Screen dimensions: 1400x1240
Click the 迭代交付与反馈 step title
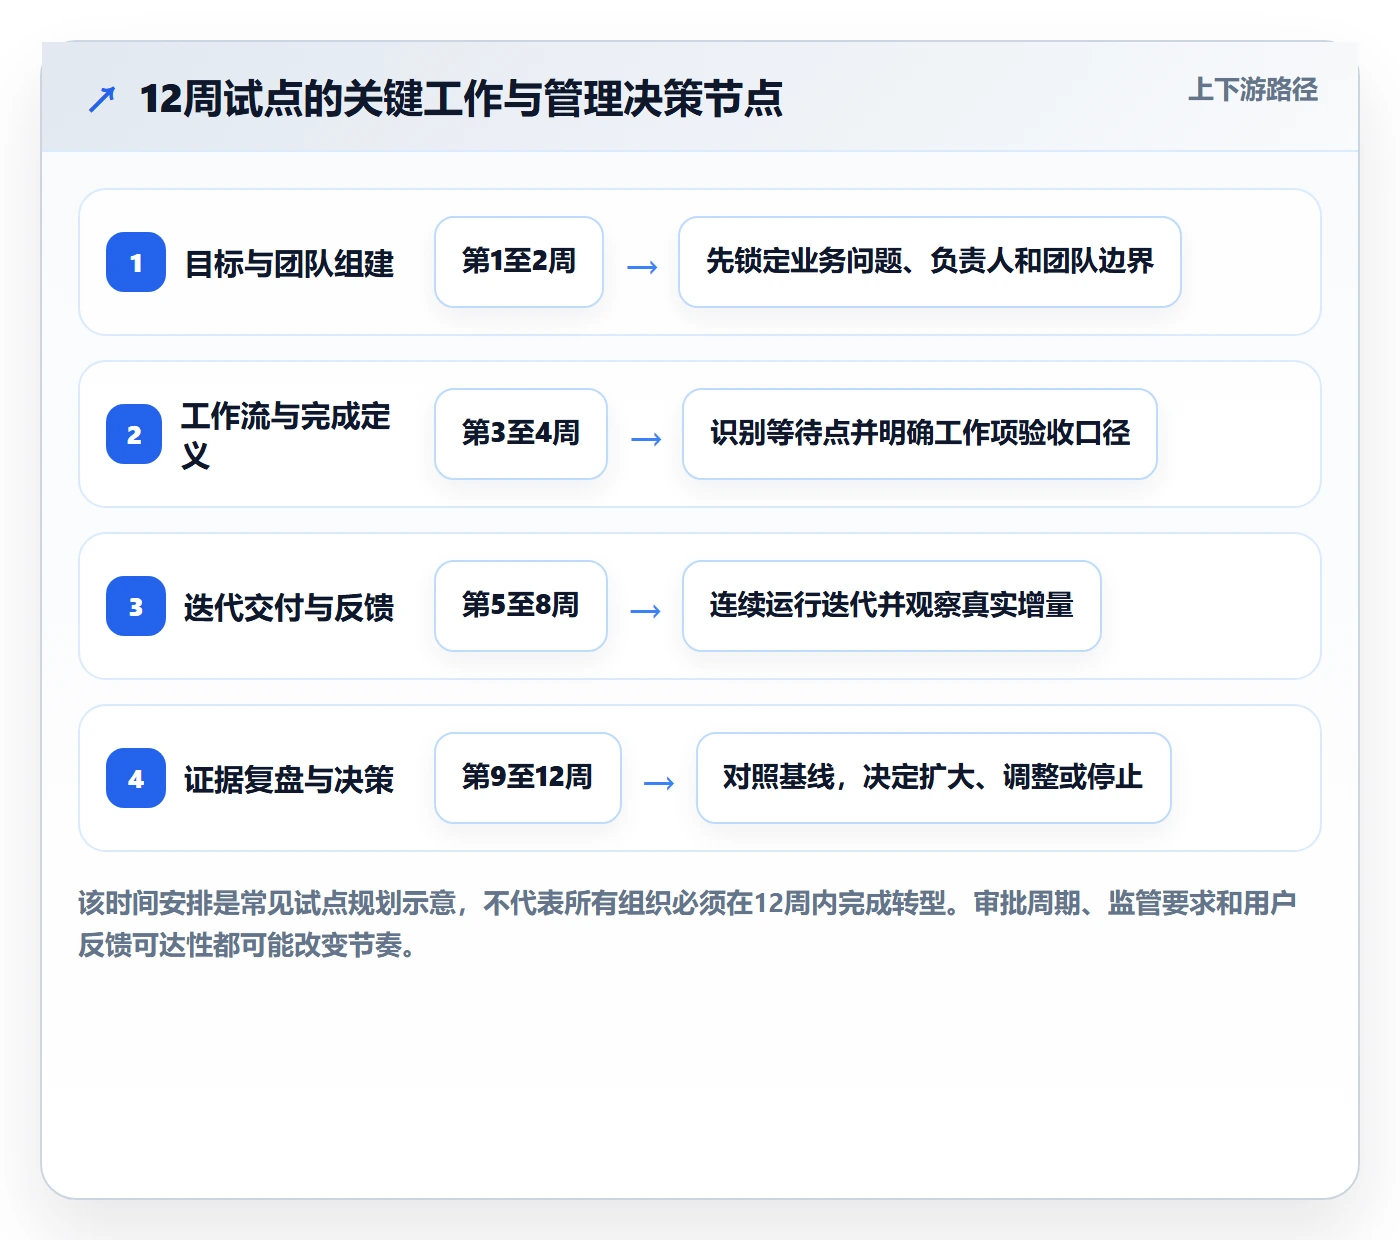[x=289, y=607]
